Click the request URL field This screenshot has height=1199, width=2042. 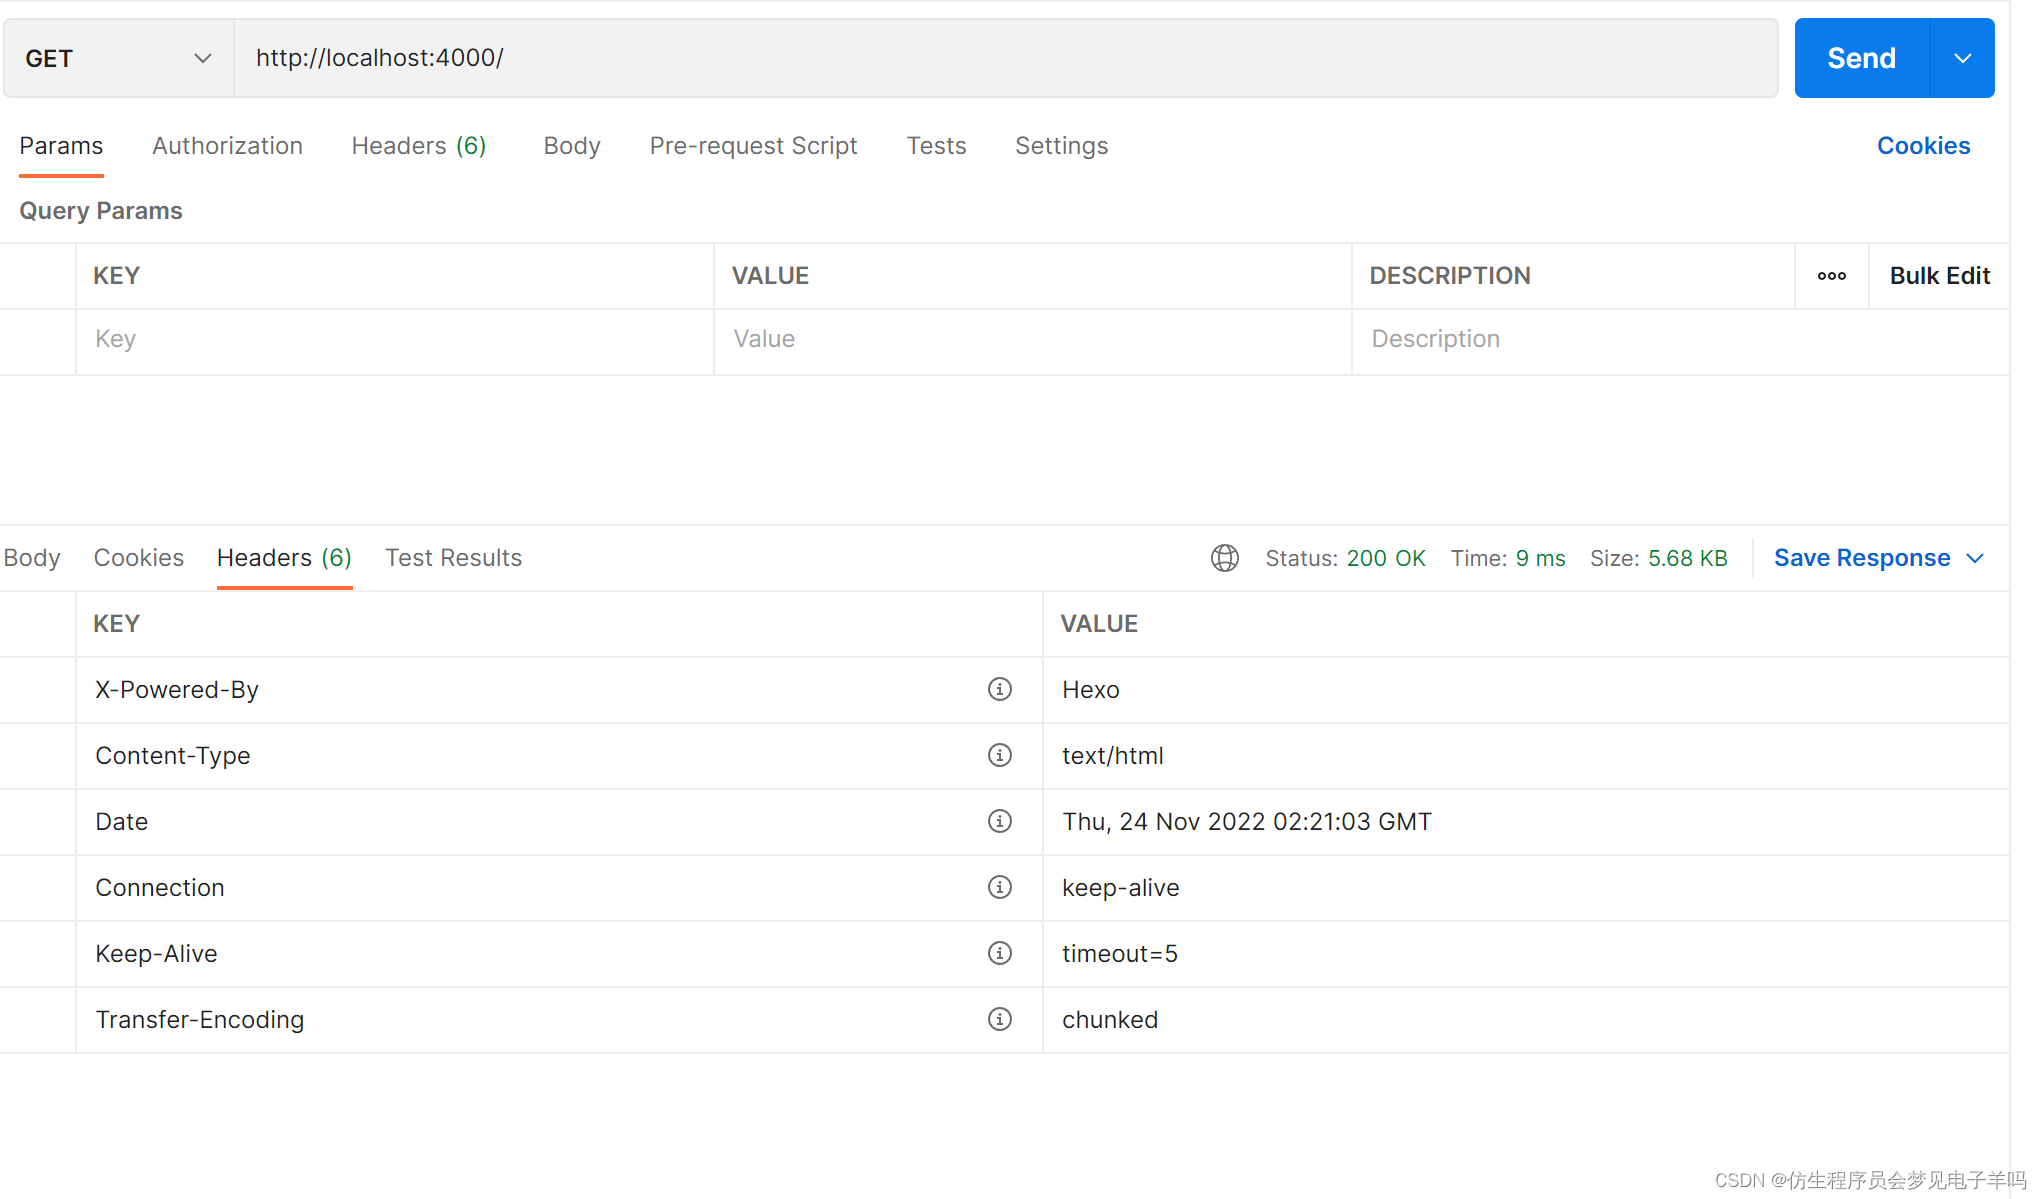[x=1005, y=58]
